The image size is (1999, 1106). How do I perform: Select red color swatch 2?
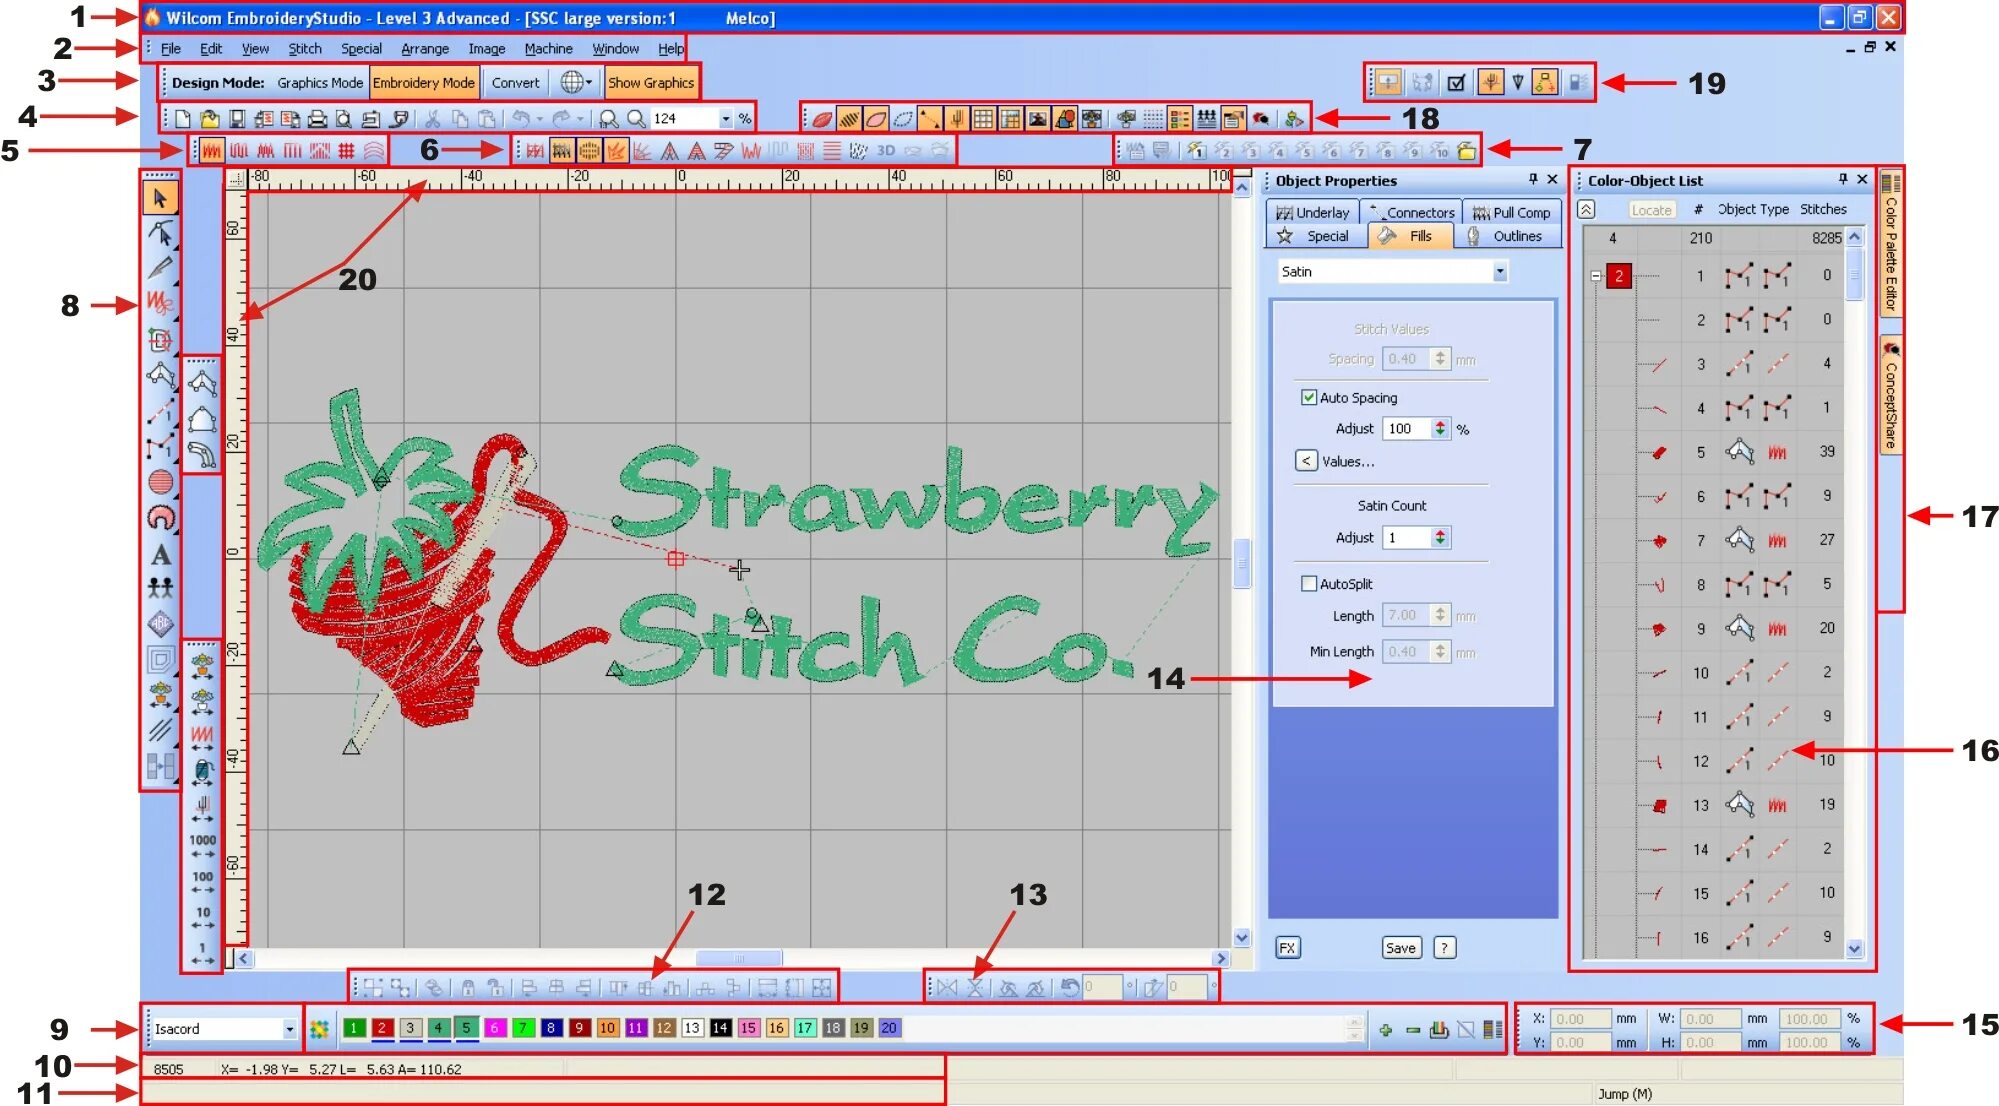point(382,1028)
